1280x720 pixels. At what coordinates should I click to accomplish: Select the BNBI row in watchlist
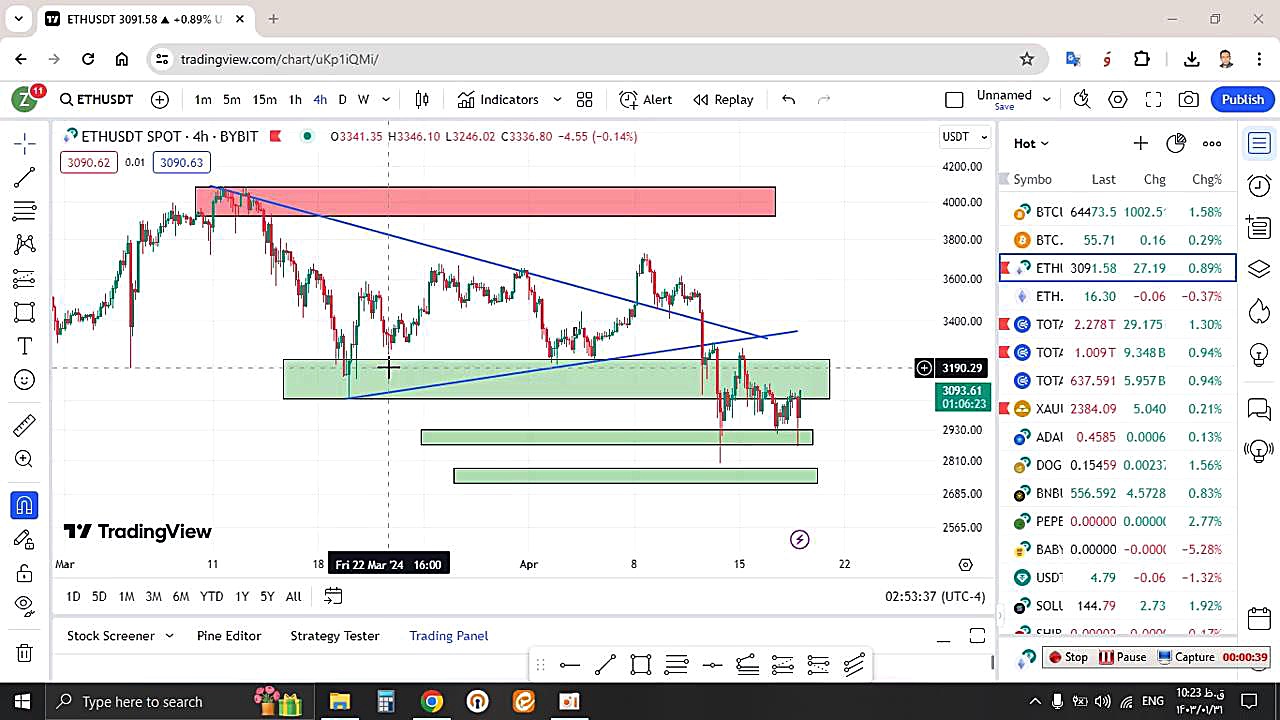tap(1117, 493)
